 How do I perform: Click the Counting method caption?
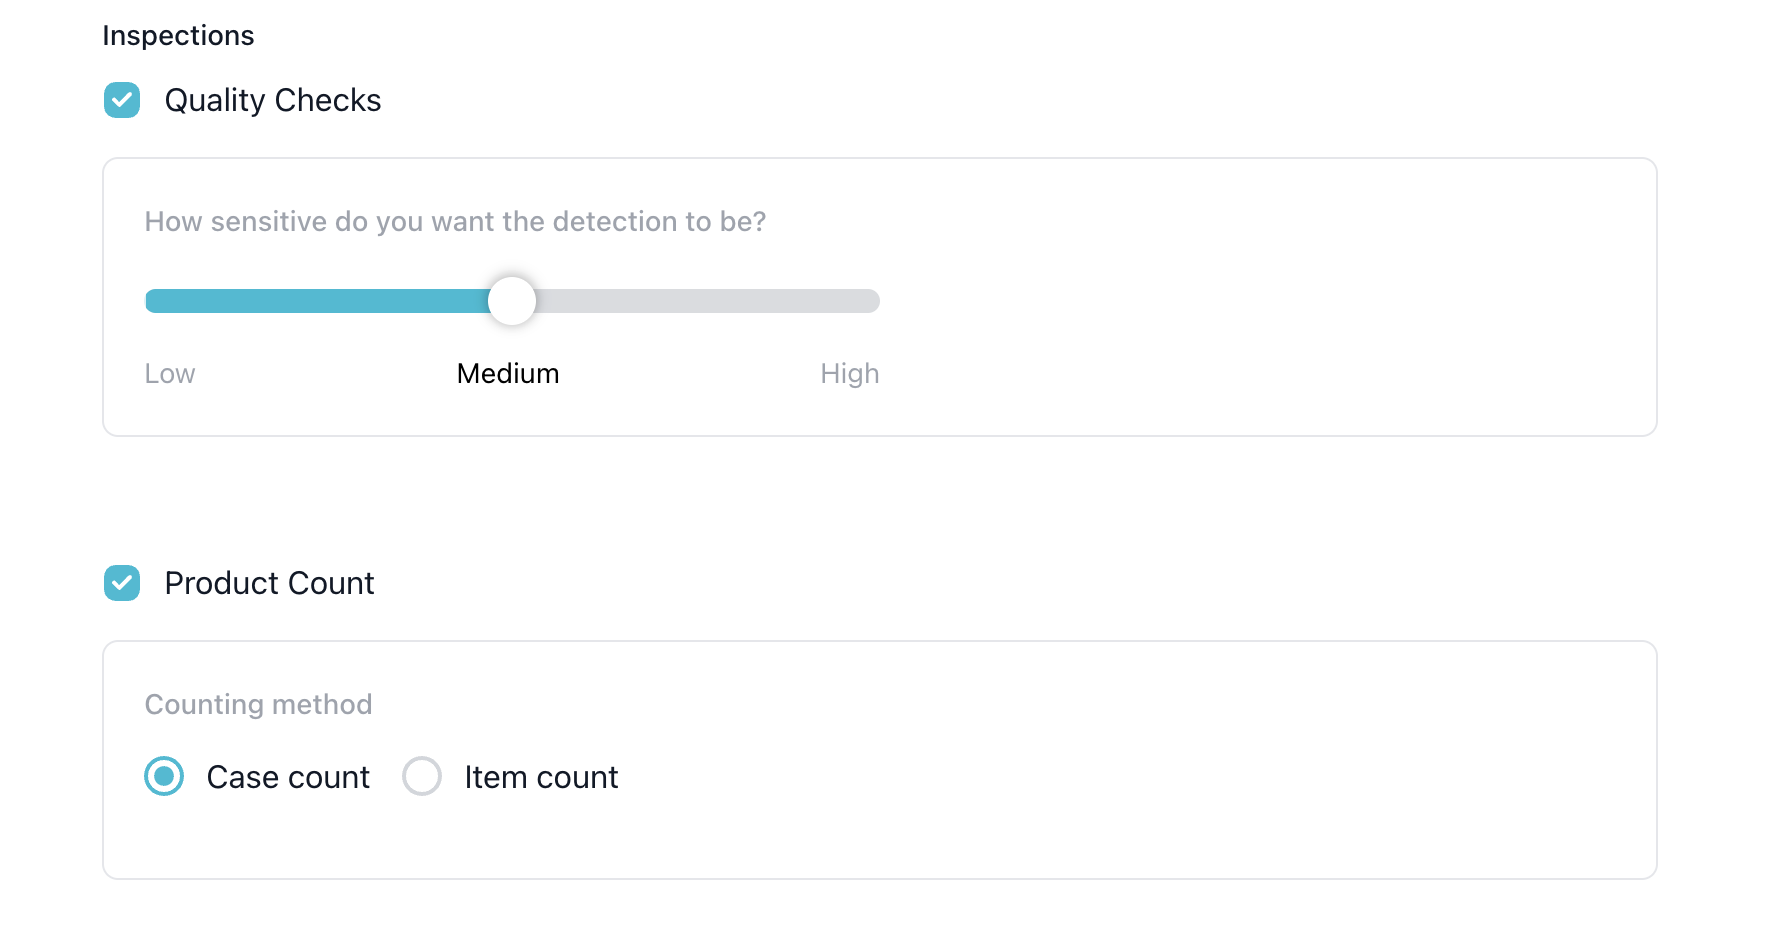click(258, 704)
